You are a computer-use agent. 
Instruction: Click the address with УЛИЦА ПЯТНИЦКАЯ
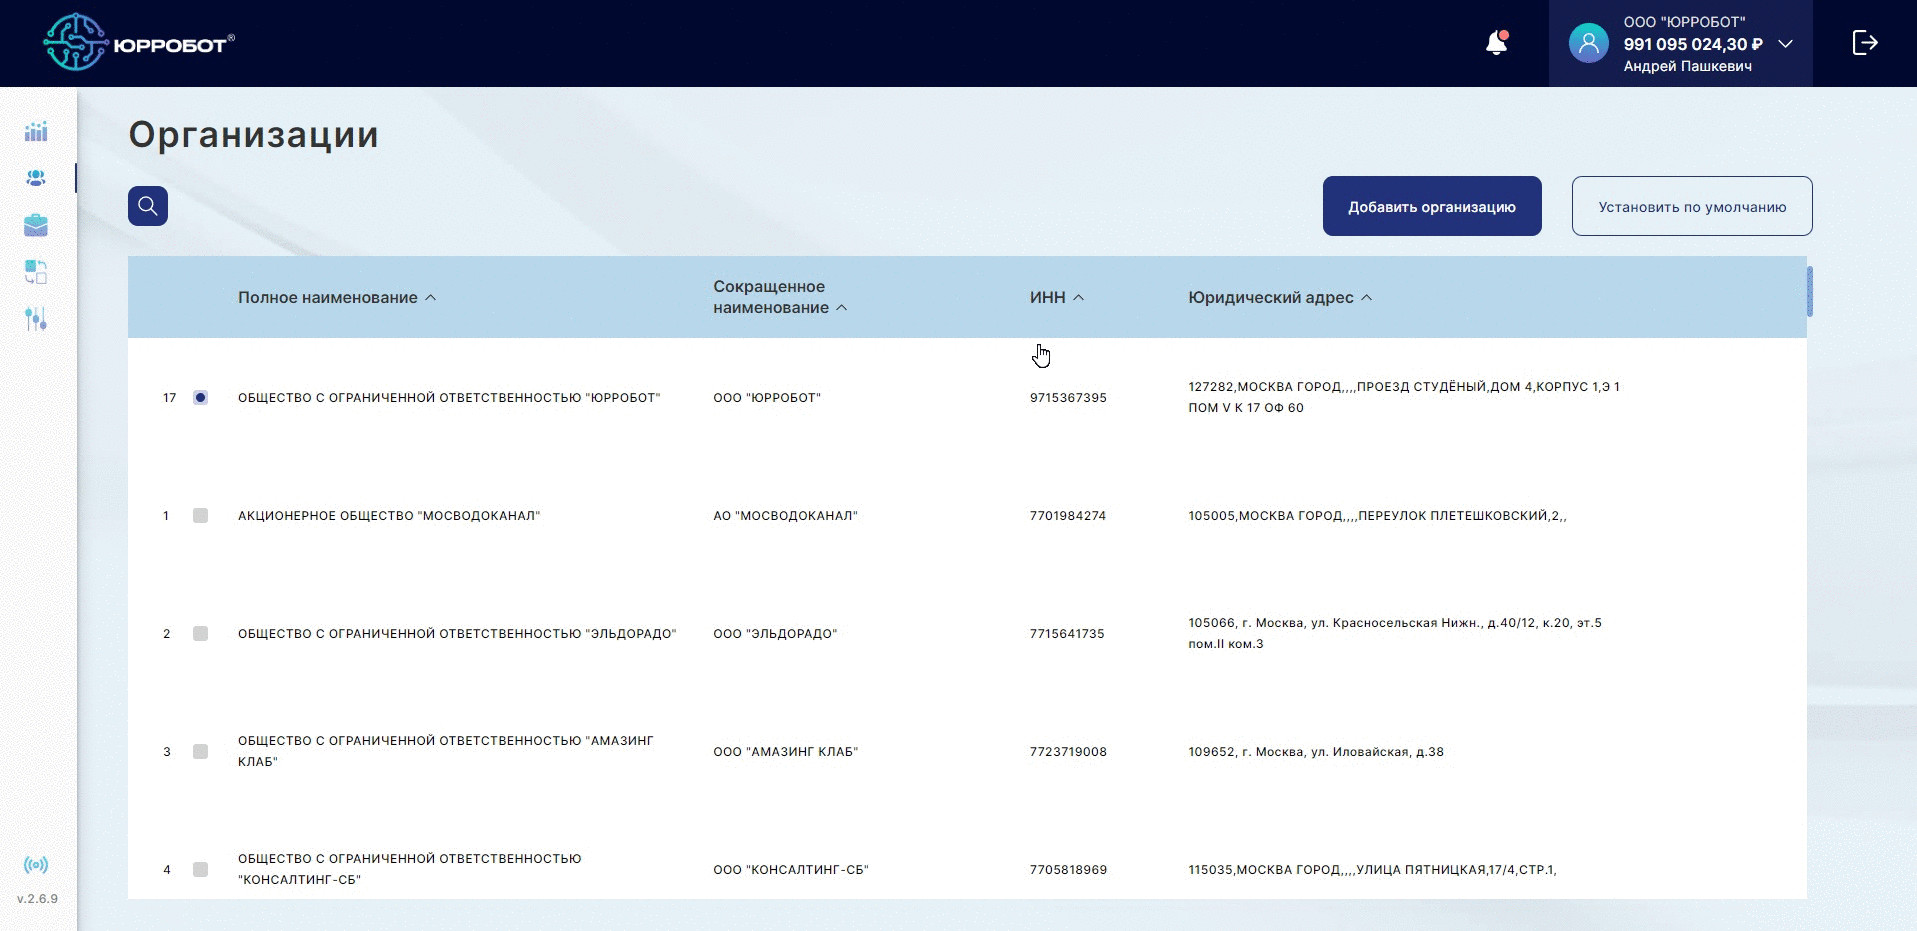(x=1372, y=870)
